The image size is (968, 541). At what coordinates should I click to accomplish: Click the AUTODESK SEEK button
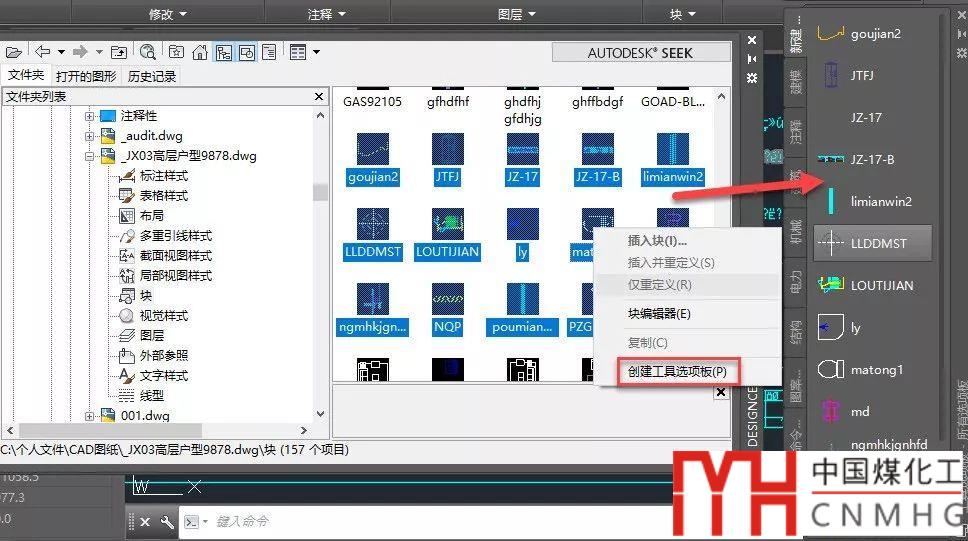(x=640, y=53)
